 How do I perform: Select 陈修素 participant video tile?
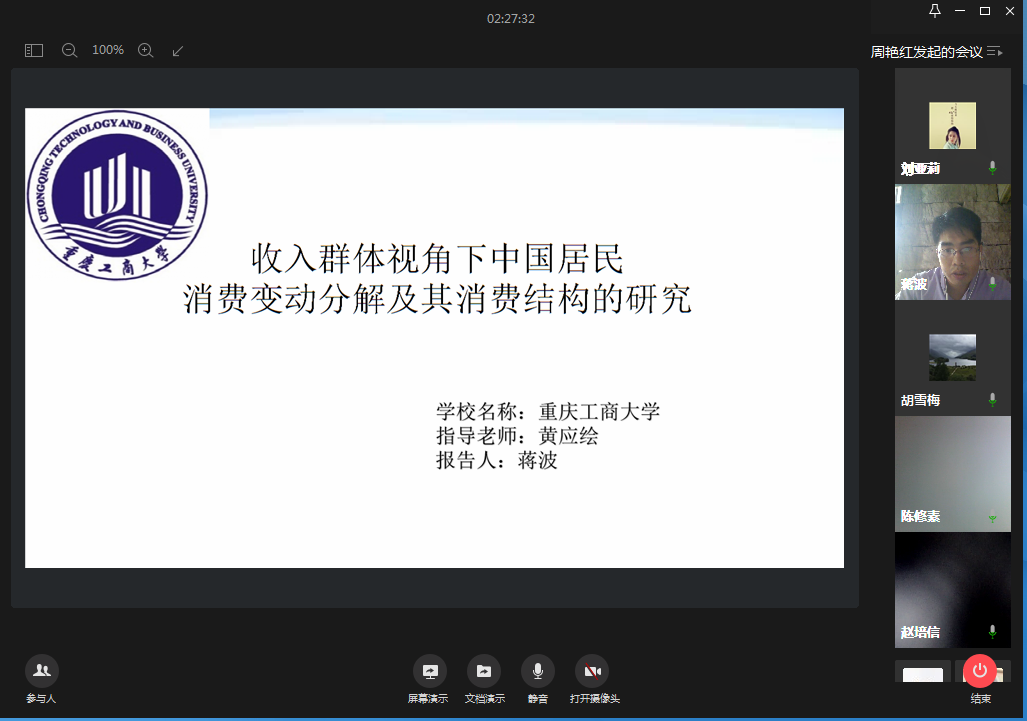click(x=952, y=473)
